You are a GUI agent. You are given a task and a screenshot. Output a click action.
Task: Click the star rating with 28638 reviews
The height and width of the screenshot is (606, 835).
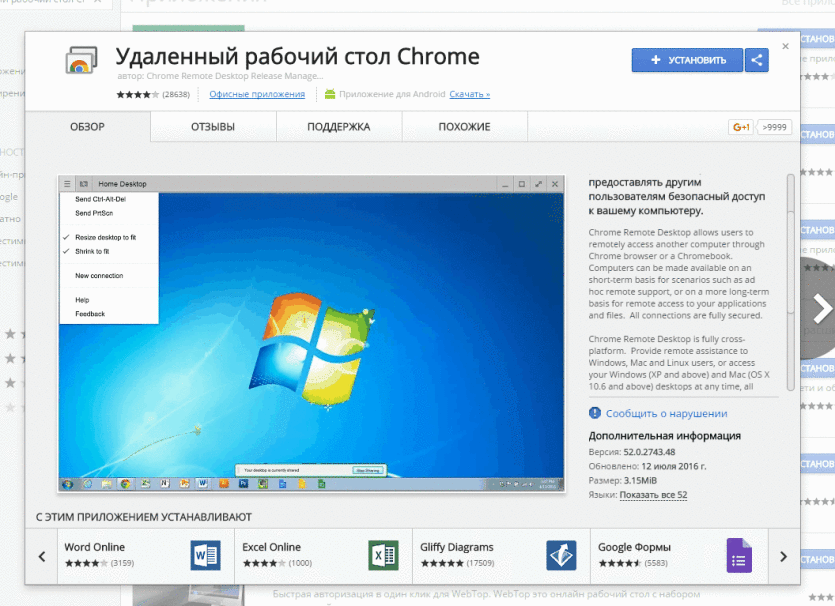(x=153, y=94)
